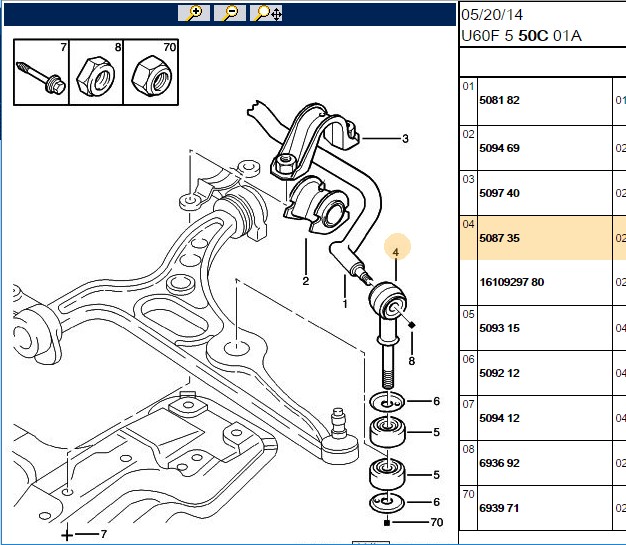Click part number 5093 15
This screenshot has height=545, width=626.
tap(499, 328)
